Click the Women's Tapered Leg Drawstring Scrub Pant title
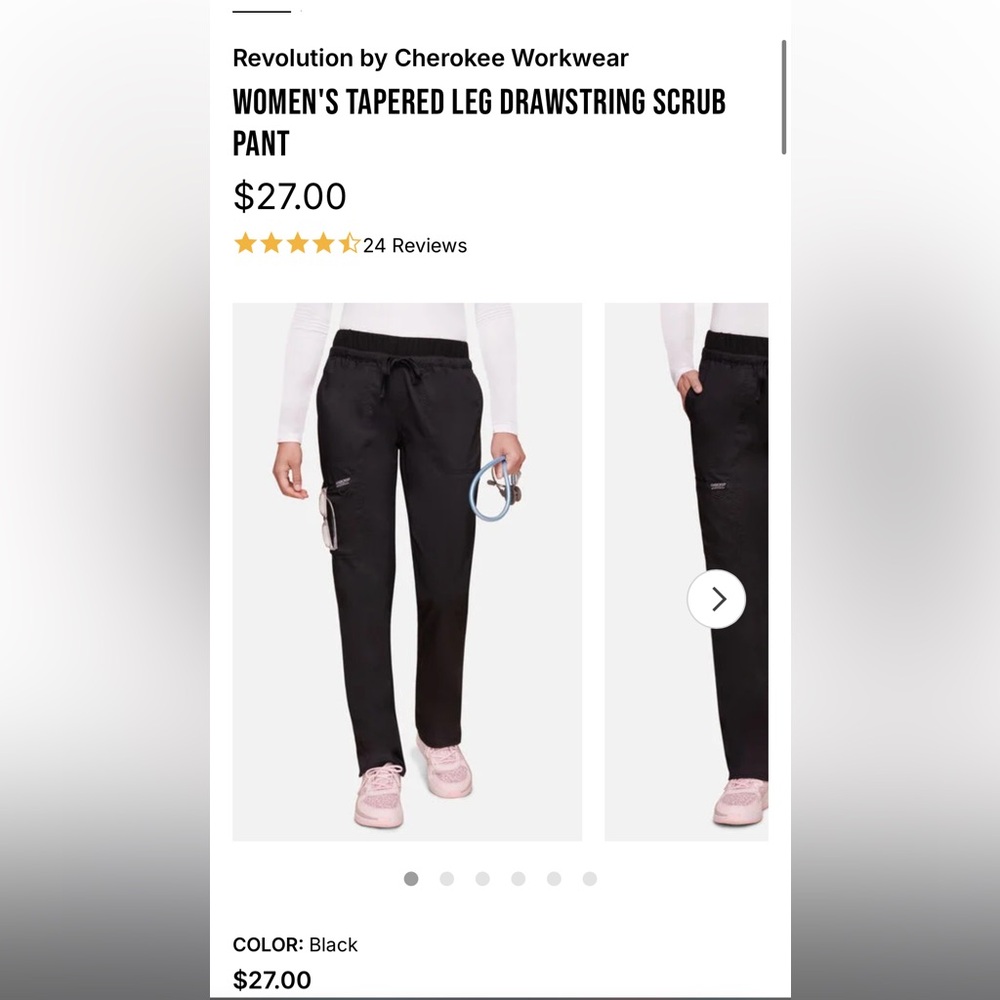This screenshot has height=1000, width=1000. 479,122
